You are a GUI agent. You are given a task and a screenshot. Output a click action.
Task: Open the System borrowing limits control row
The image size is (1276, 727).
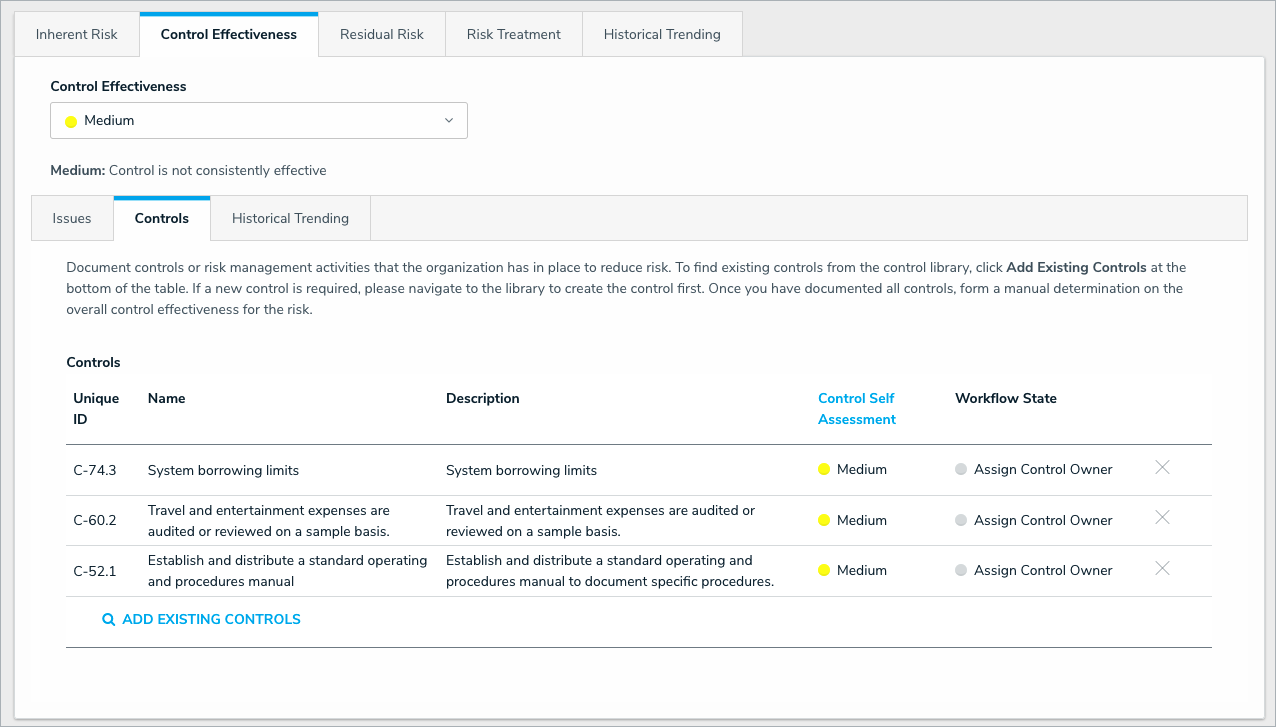click(223, 470)
